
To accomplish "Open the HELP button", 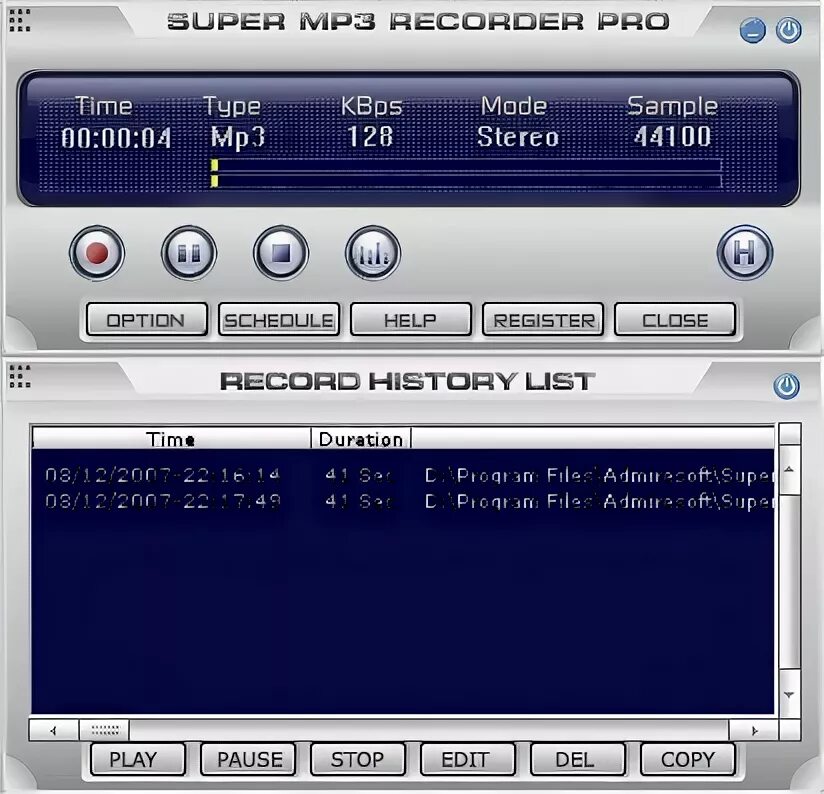I will click(x=410, y=319).
